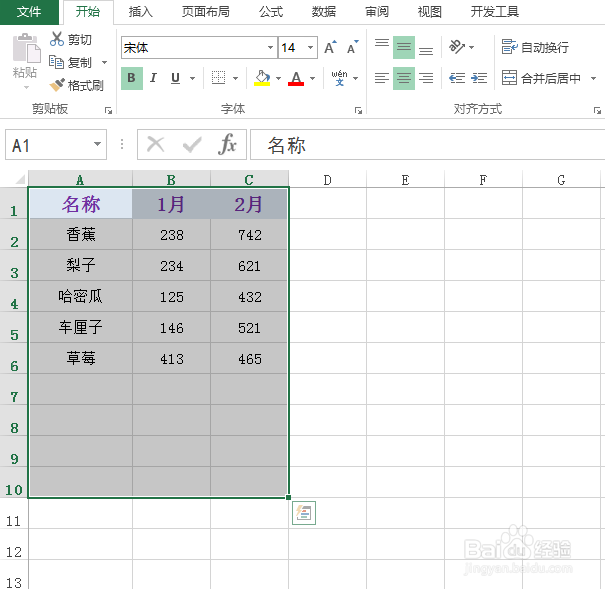Screen dimensions: 605x589
Task: Select column B header
Action: [x=171, y=179]
